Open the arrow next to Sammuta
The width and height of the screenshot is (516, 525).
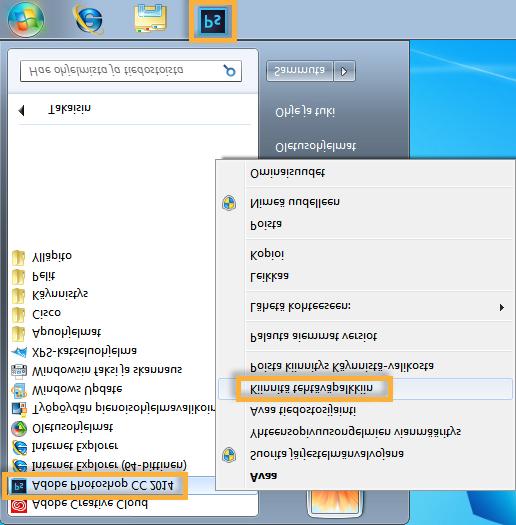pos(344,71)
